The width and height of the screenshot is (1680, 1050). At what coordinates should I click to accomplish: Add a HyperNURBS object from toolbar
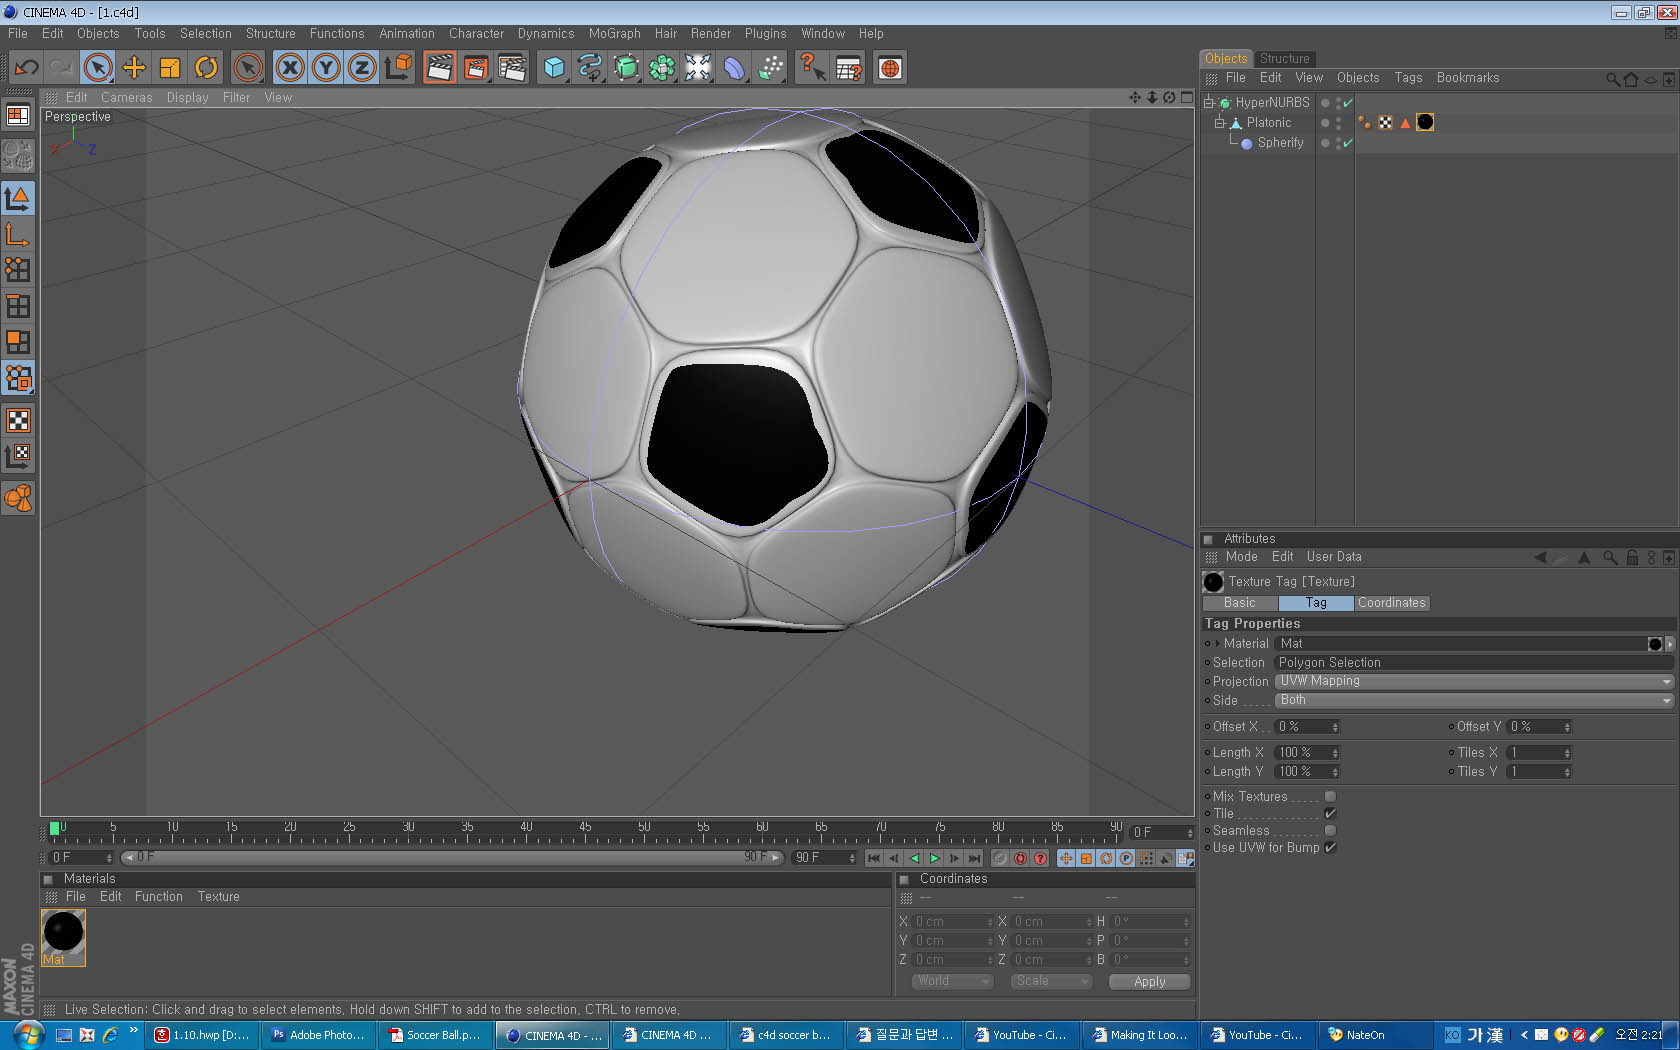626,68
